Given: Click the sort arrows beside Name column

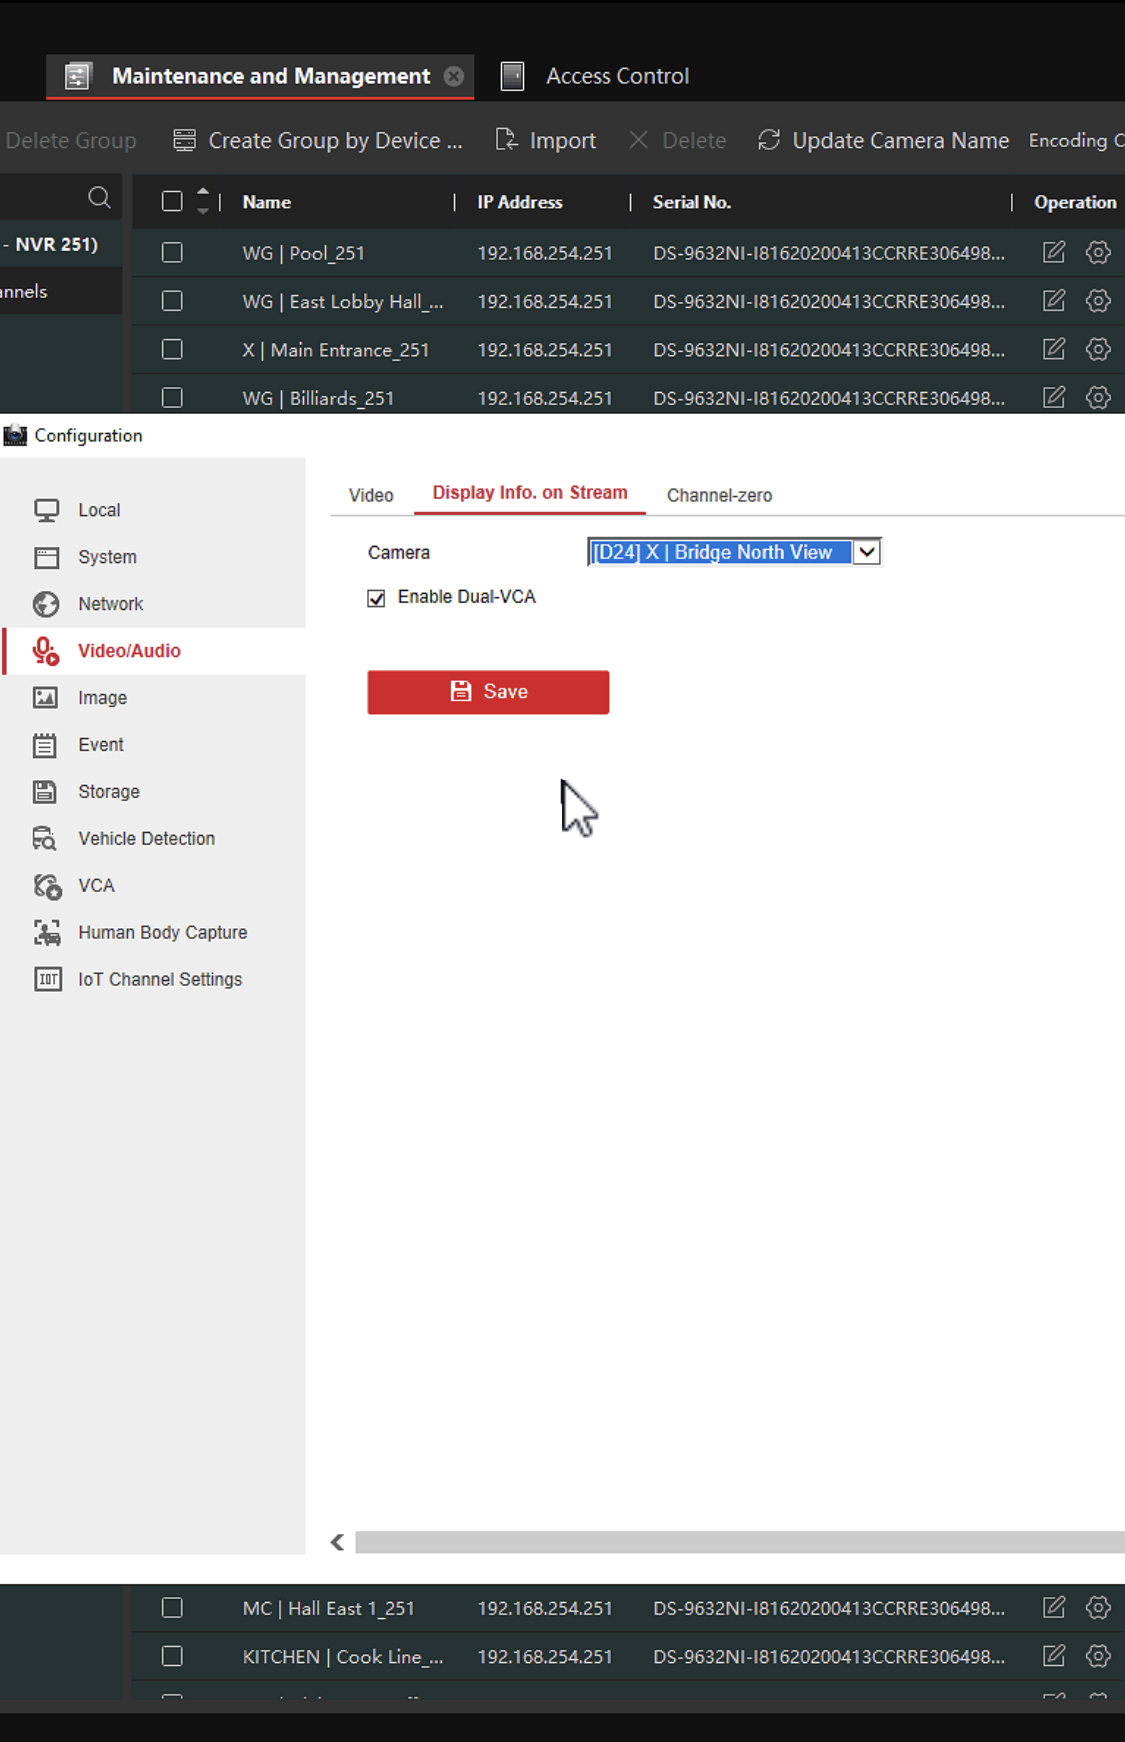Looking at the screenshot, I should point(203,201).
